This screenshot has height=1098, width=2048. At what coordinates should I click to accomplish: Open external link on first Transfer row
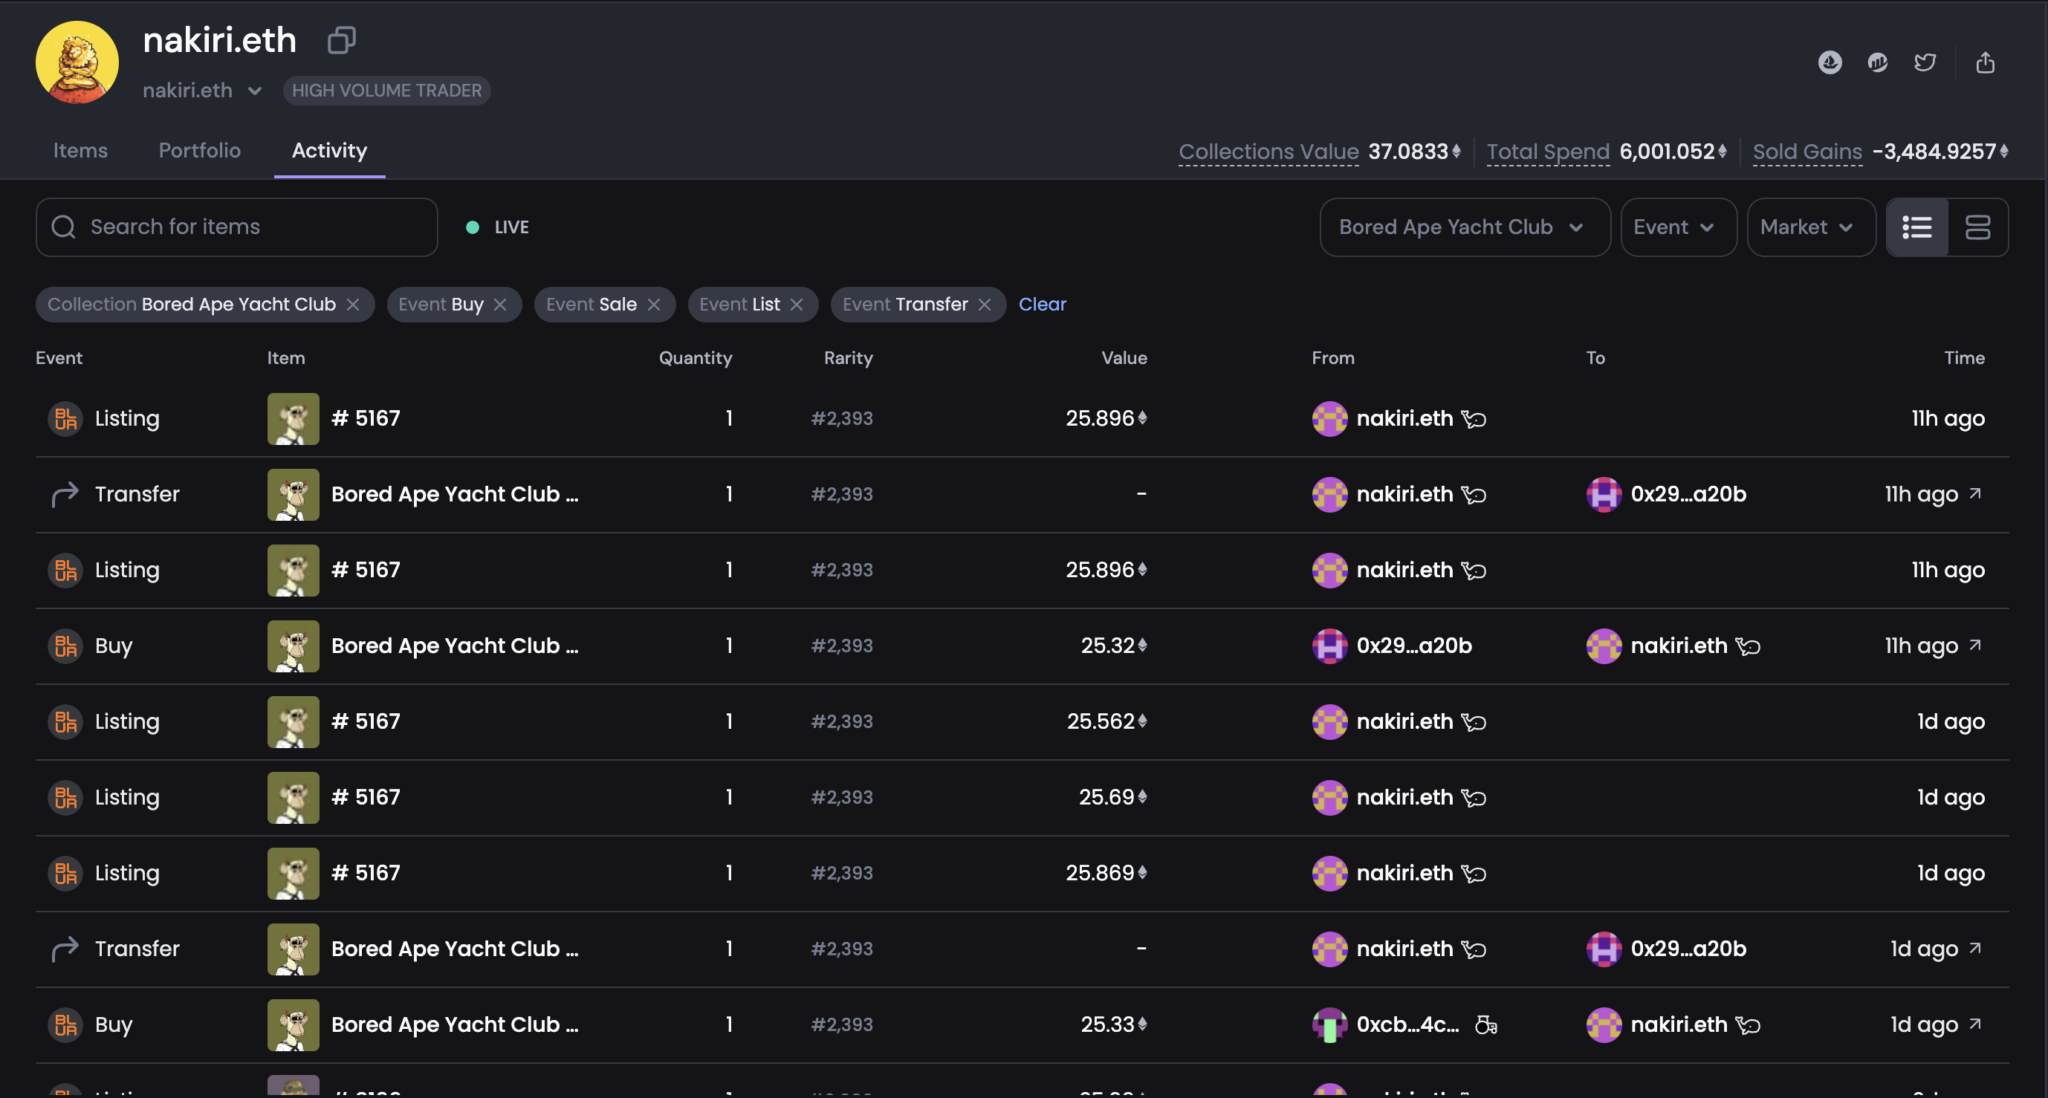pos(1975,494)
